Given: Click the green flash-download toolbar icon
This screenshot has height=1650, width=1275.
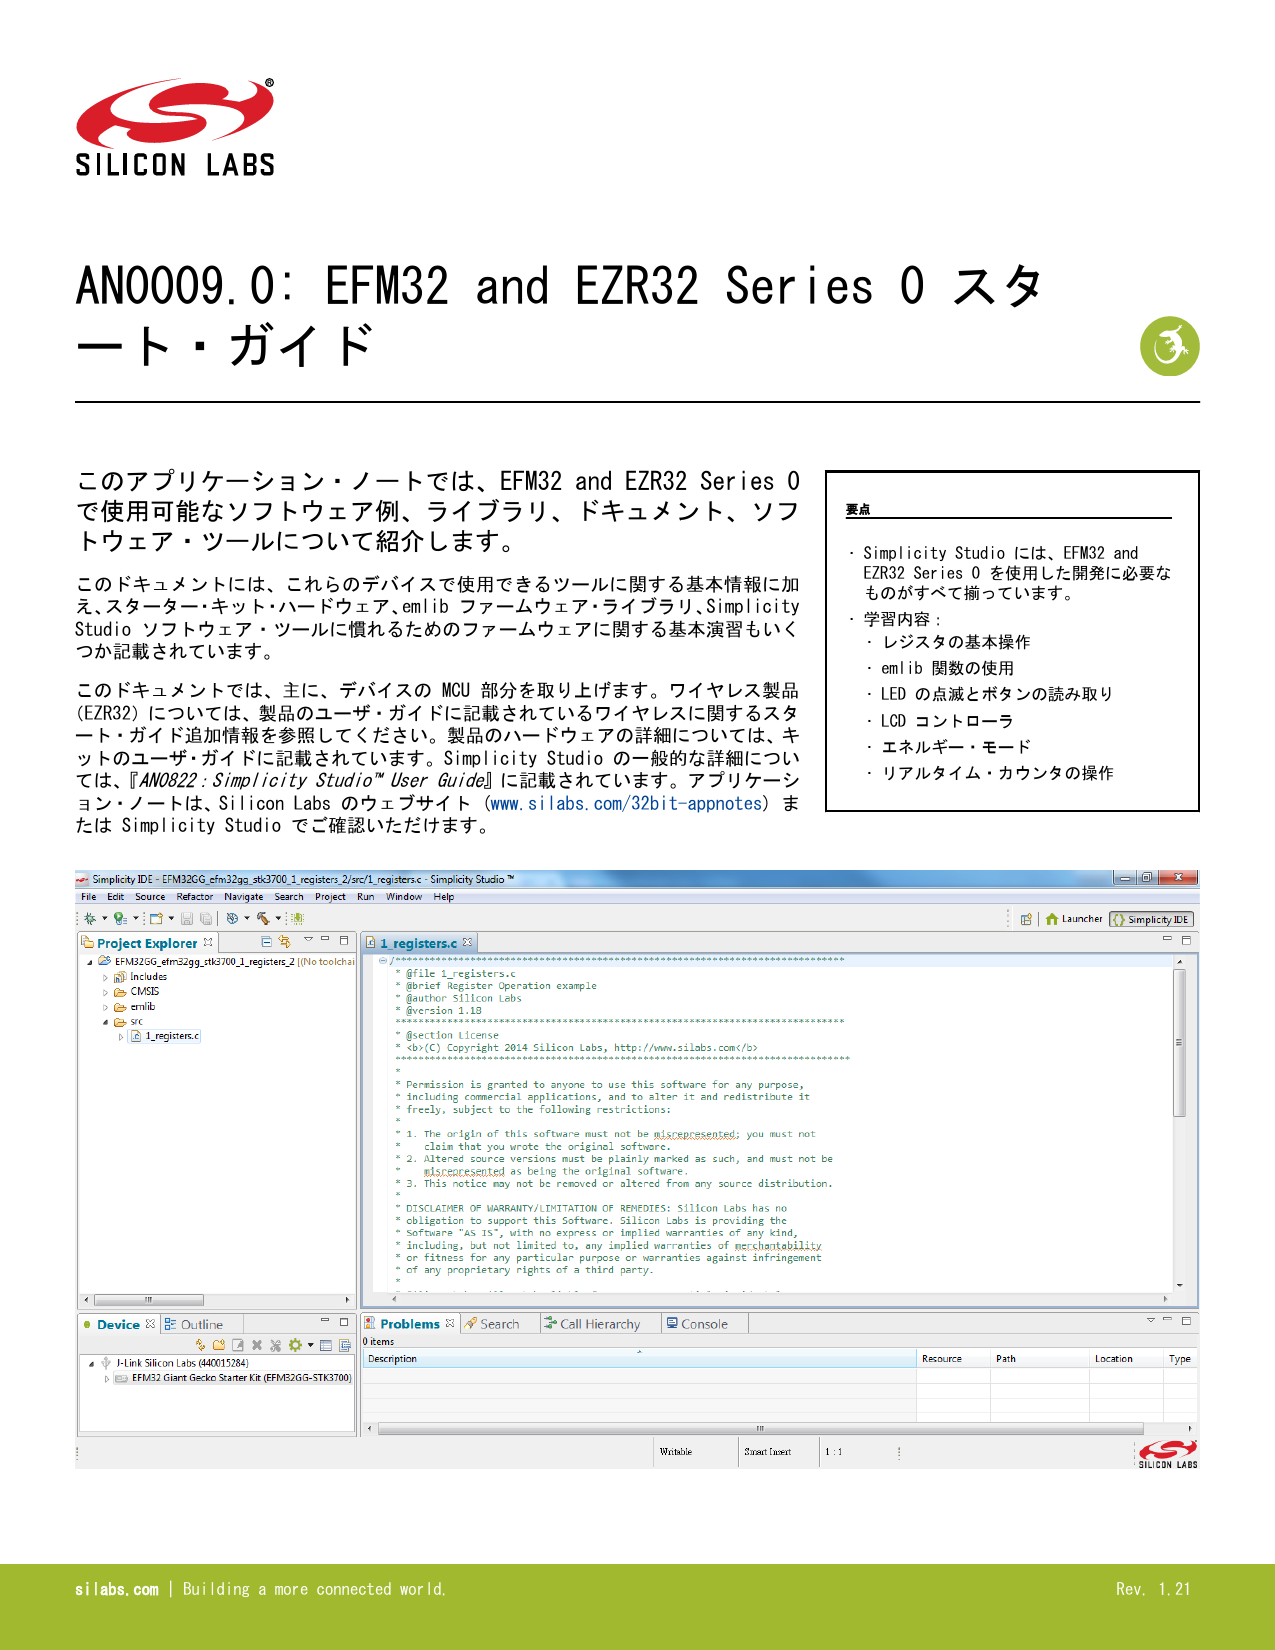Looking at the screenshot, I should click(x=297, y=918).
